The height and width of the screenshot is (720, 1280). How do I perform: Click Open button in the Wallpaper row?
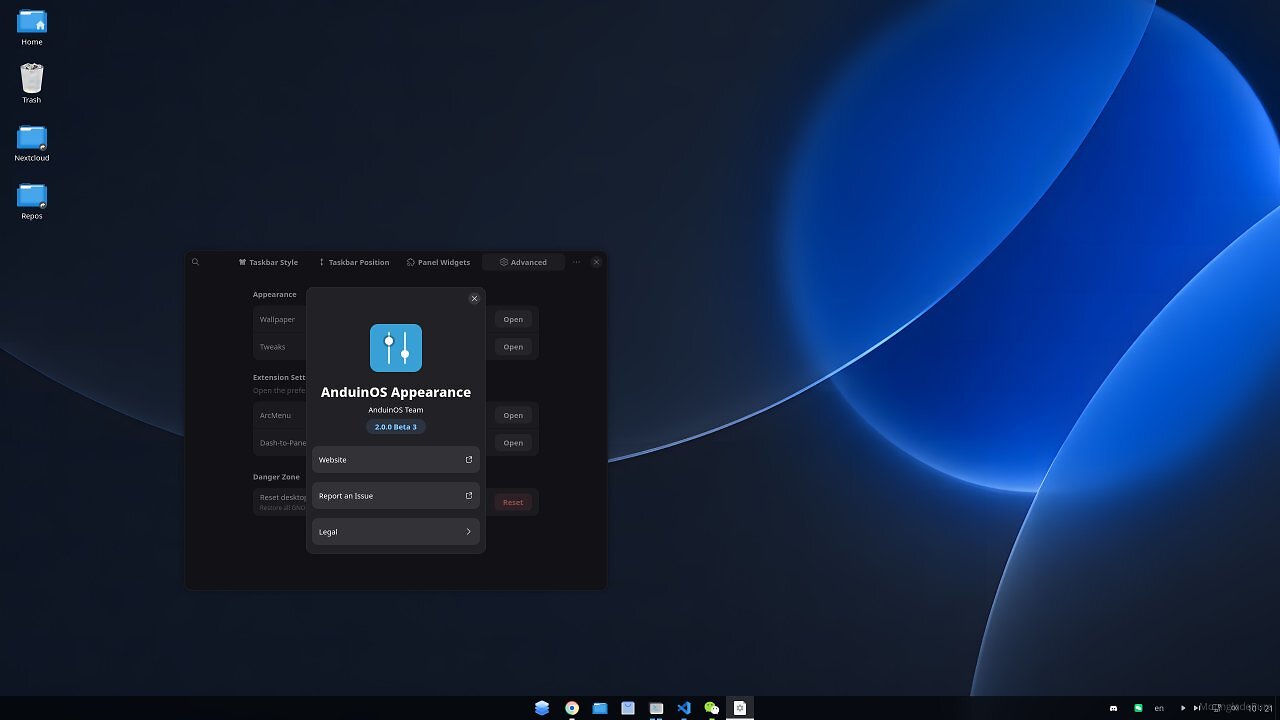point(513,320)
